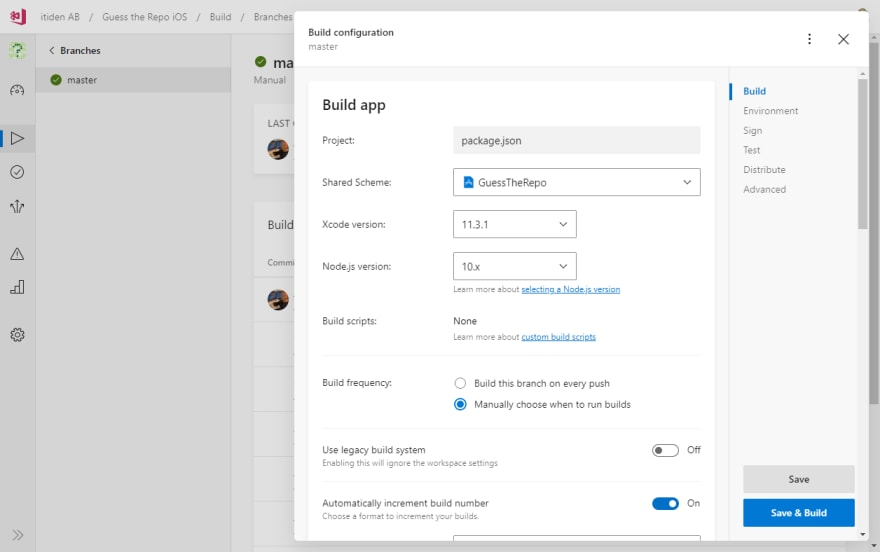Toggle Use legacy build system switch
880x552 pixels.
click(665, 450)
